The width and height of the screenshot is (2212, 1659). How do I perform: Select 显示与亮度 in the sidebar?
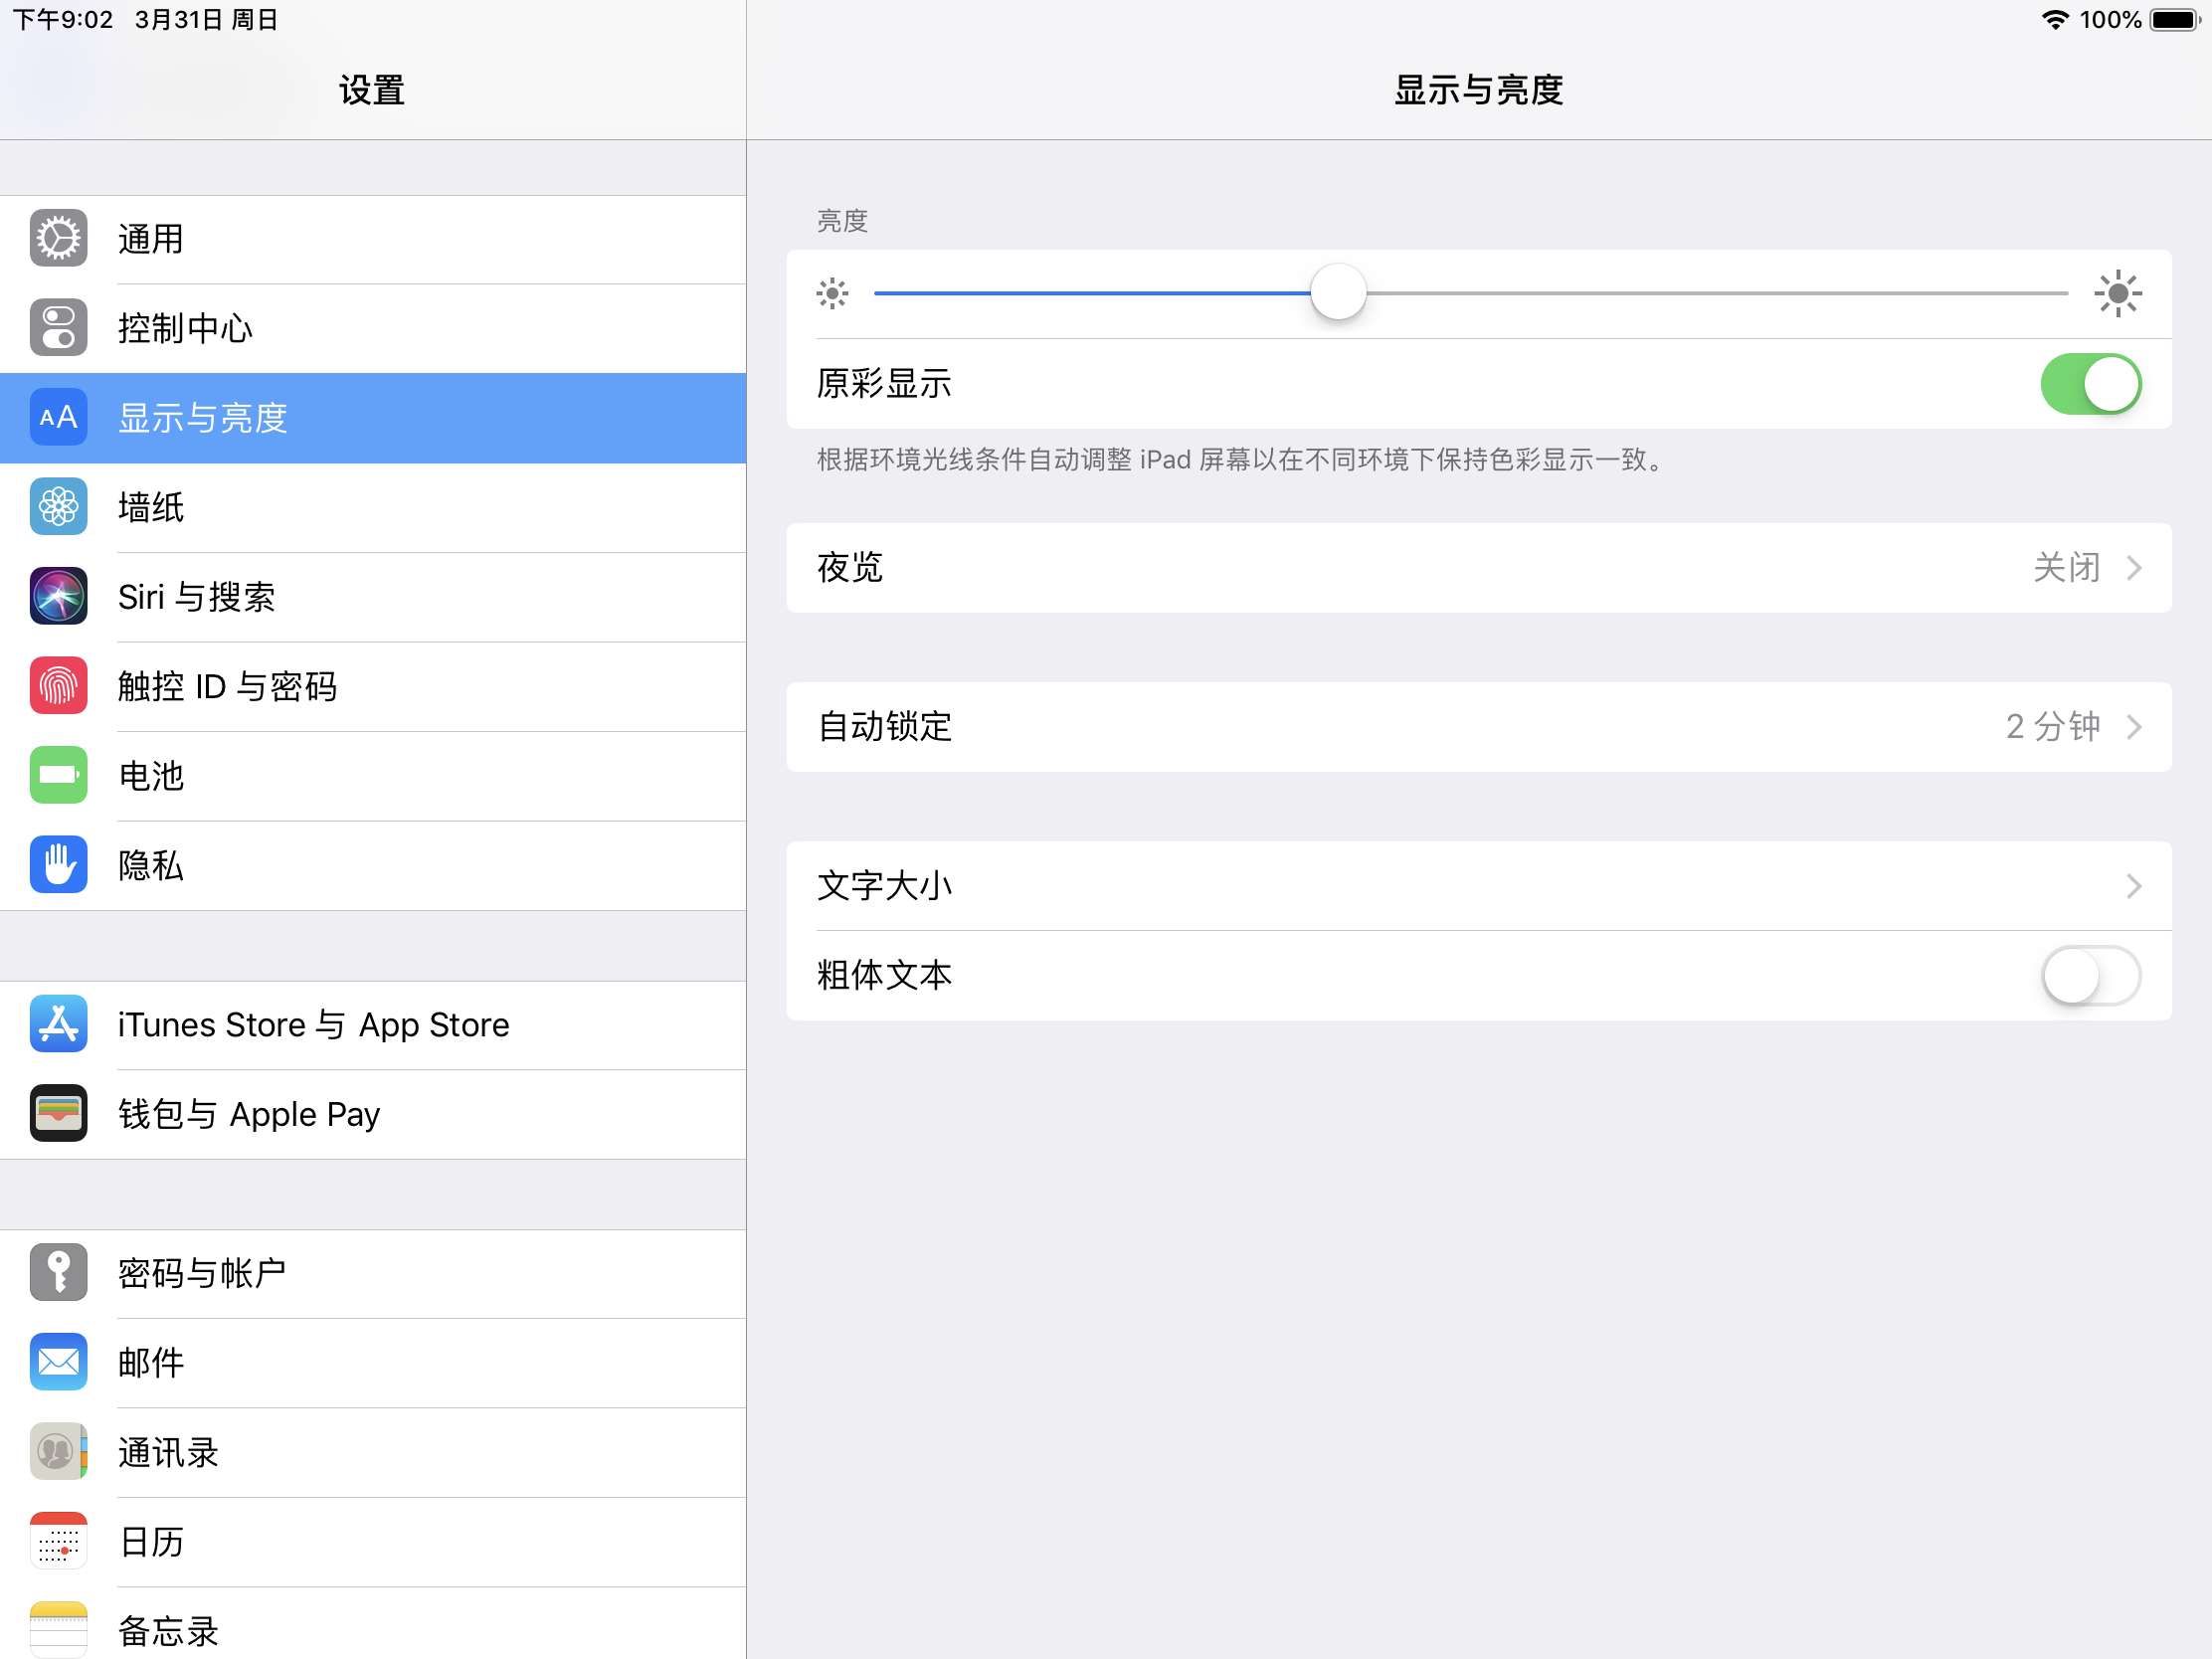tap(372, 418)
